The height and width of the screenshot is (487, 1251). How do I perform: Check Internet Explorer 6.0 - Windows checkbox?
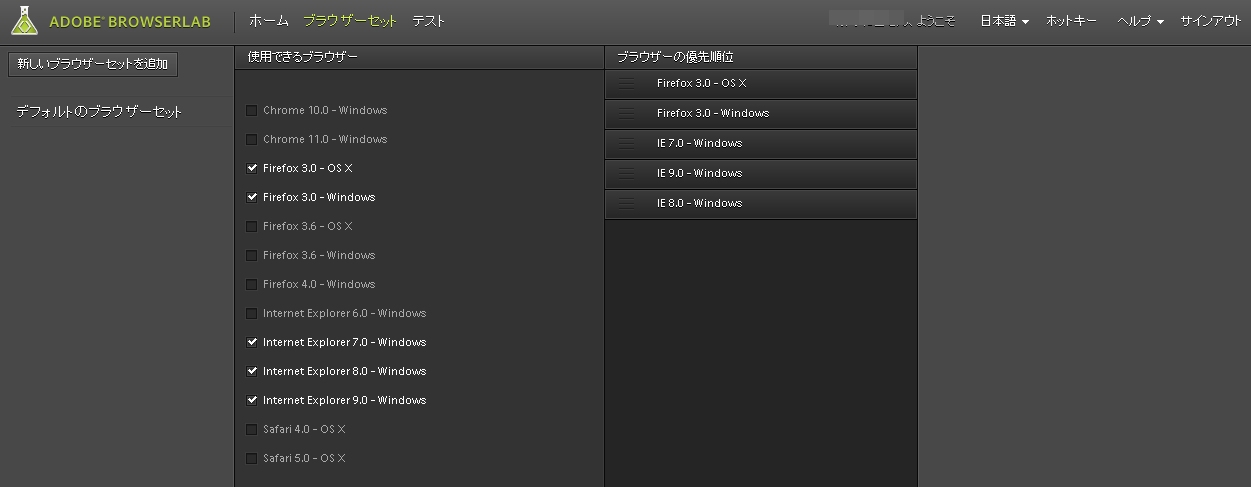[252, 313]
